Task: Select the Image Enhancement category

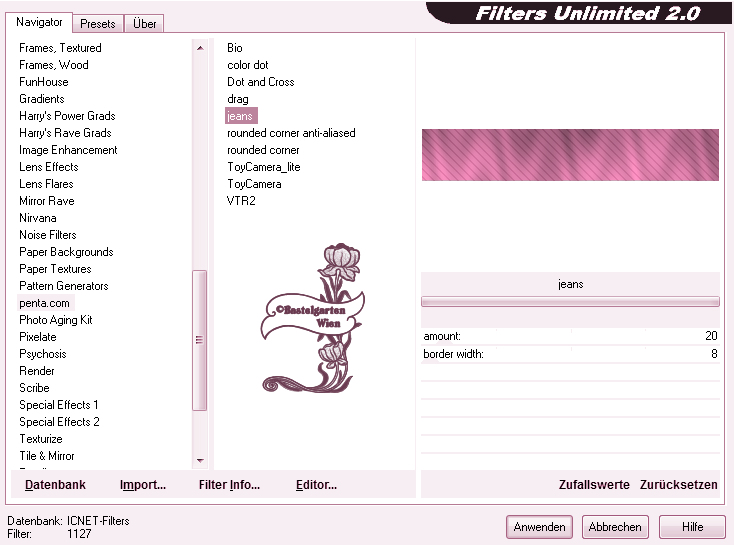Action: click(x=68, y=150)
